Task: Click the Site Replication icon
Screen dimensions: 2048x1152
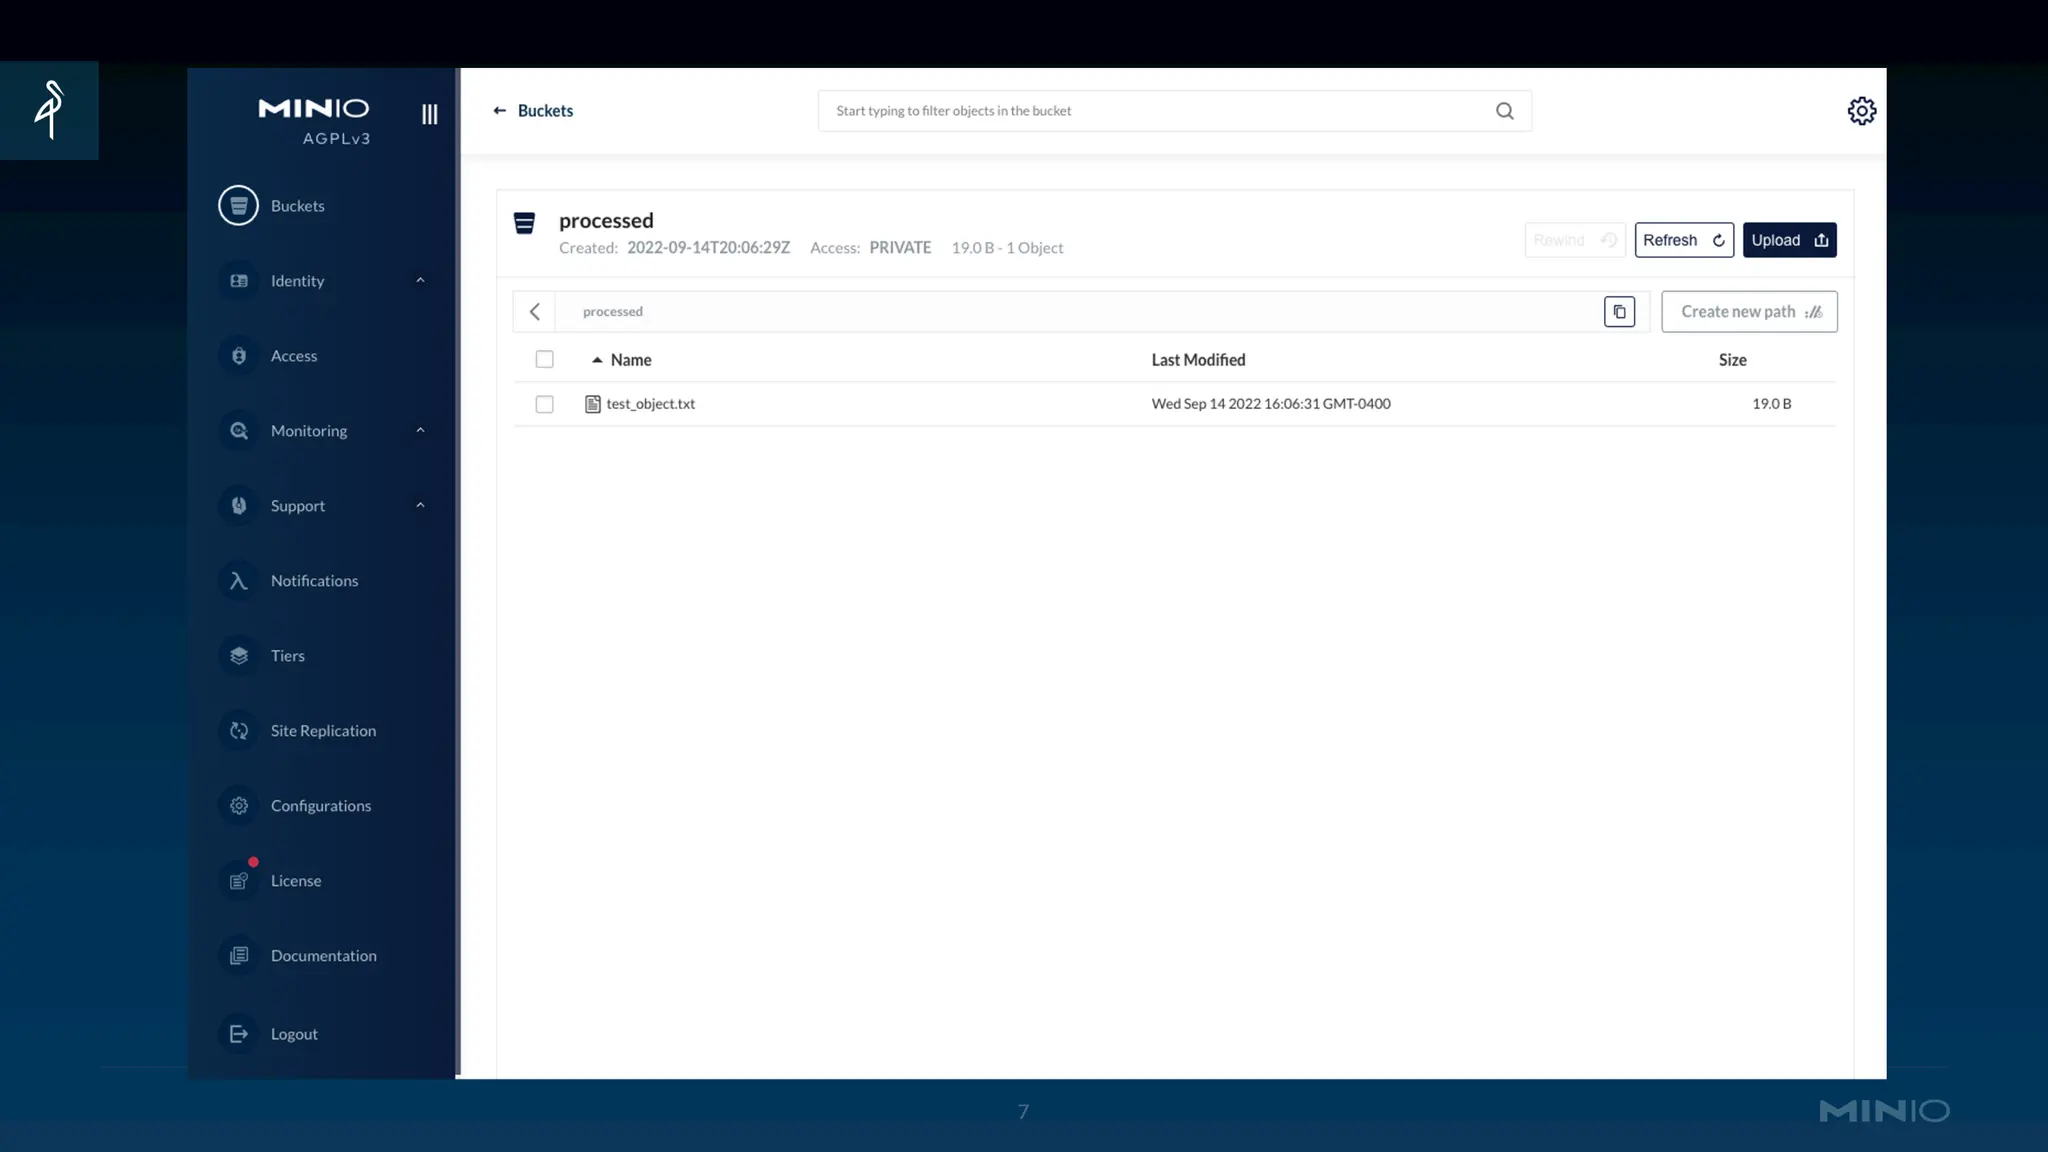Action: tap(238, 731)
